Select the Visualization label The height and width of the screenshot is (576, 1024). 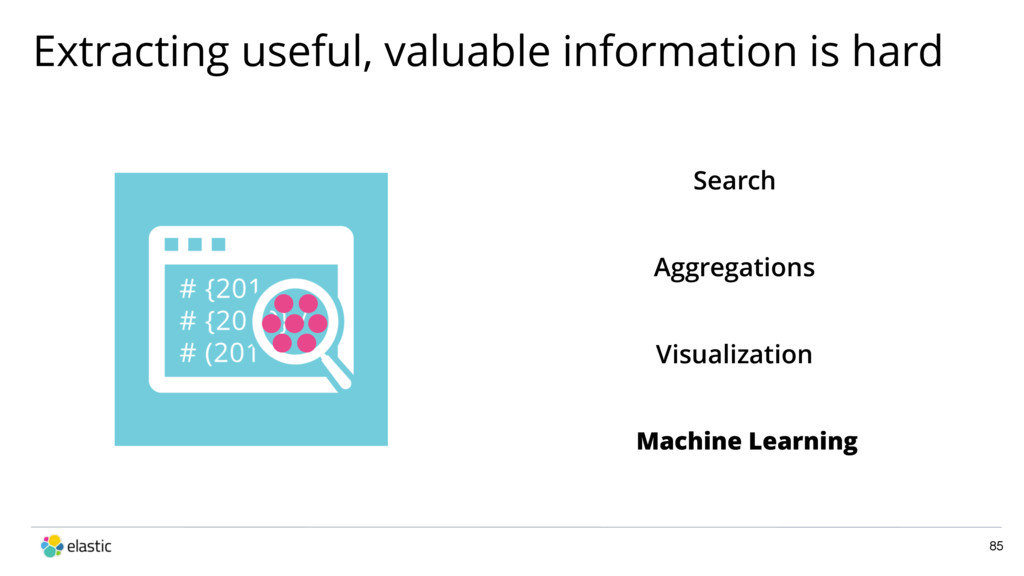click(x=734, y=355)
